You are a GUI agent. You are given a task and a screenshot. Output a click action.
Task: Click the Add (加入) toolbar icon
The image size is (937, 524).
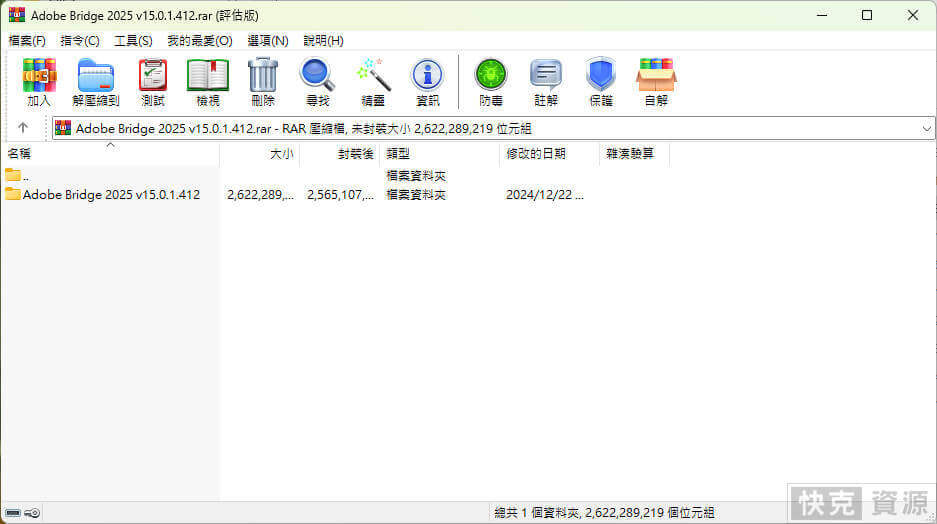(39, 82)
